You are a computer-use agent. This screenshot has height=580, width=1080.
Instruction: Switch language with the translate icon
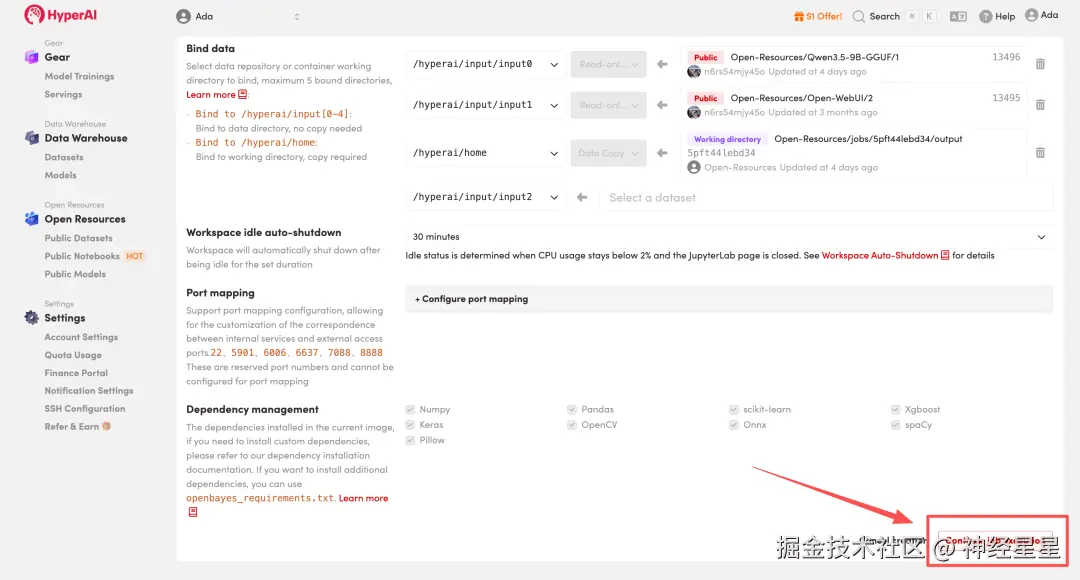pyautogui.click(x=958, y=17)
